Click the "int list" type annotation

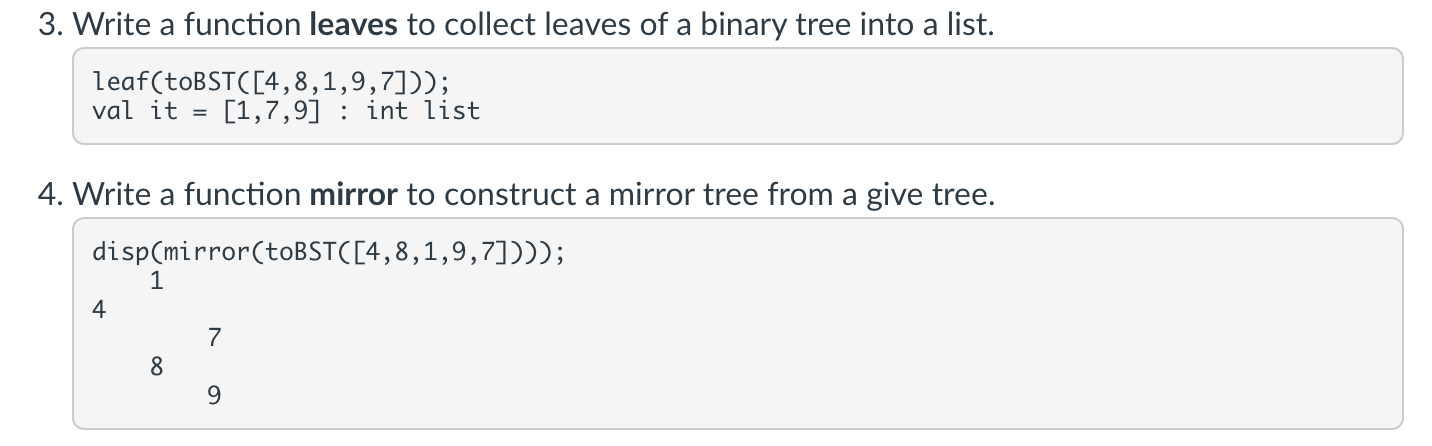pyautogui.click(x=423, y=111)
